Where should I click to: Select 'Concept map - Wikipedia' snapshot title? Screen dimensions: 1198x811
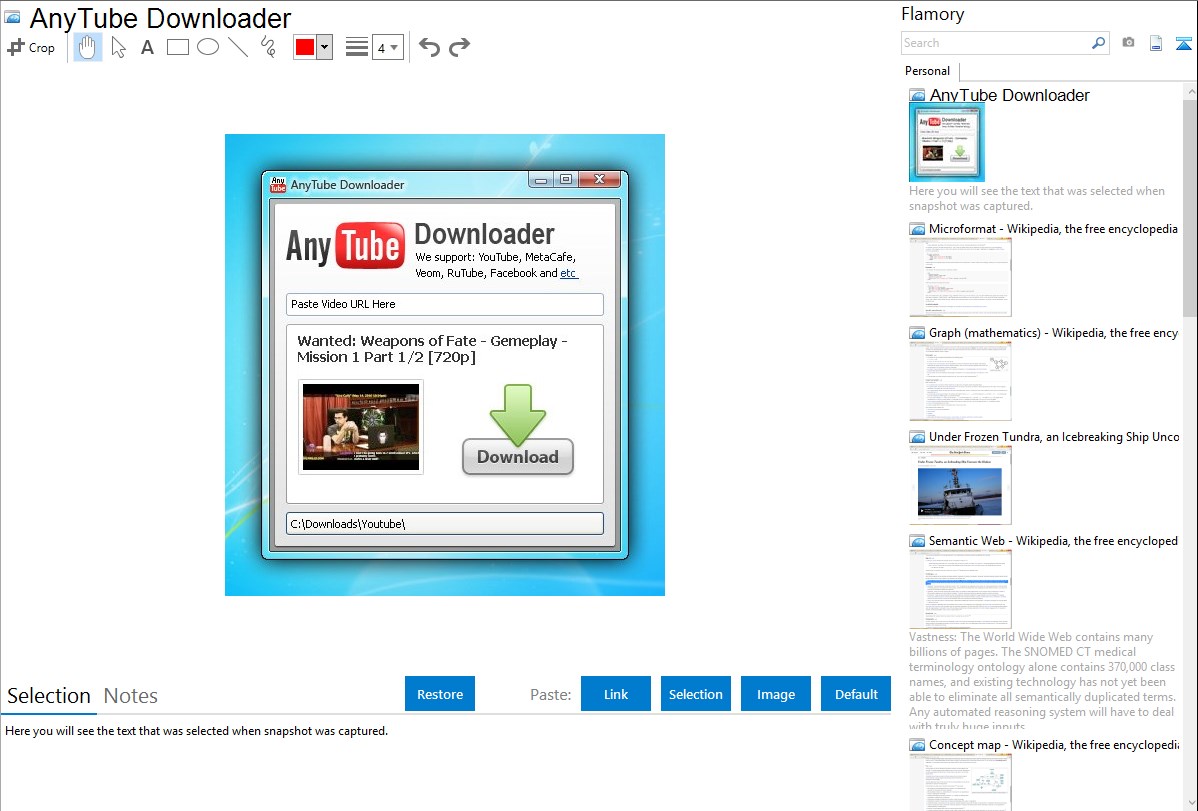[1053, 744]
